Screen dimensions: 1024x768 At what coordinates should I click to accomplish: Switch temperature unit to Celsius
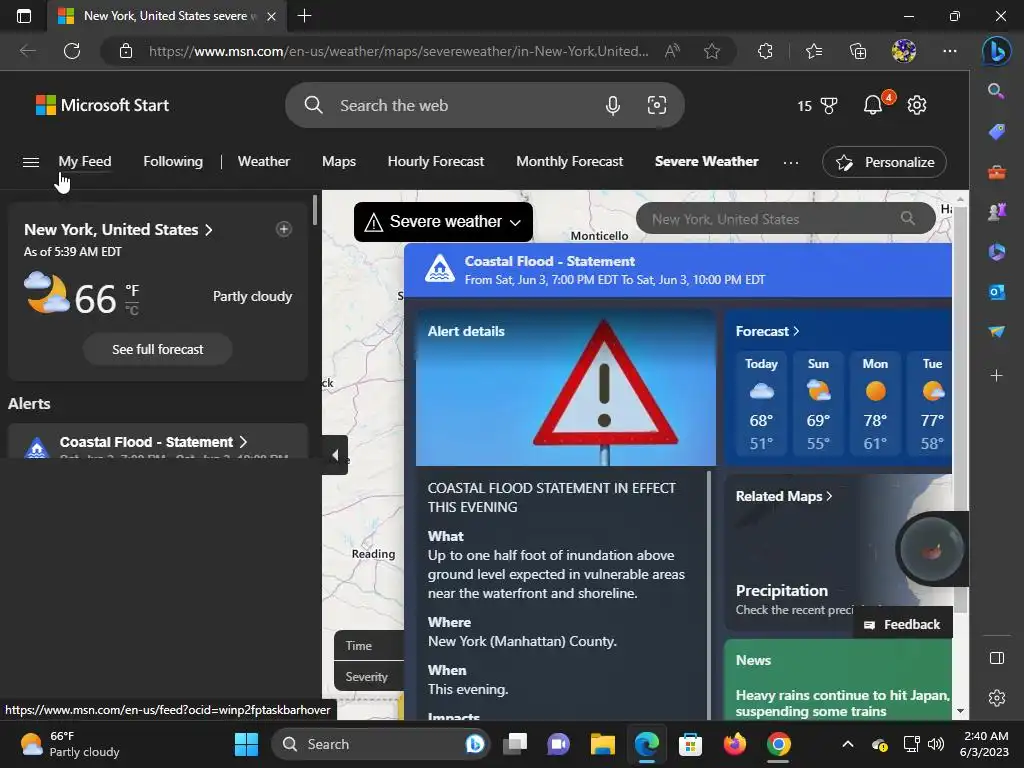[133, 310]
